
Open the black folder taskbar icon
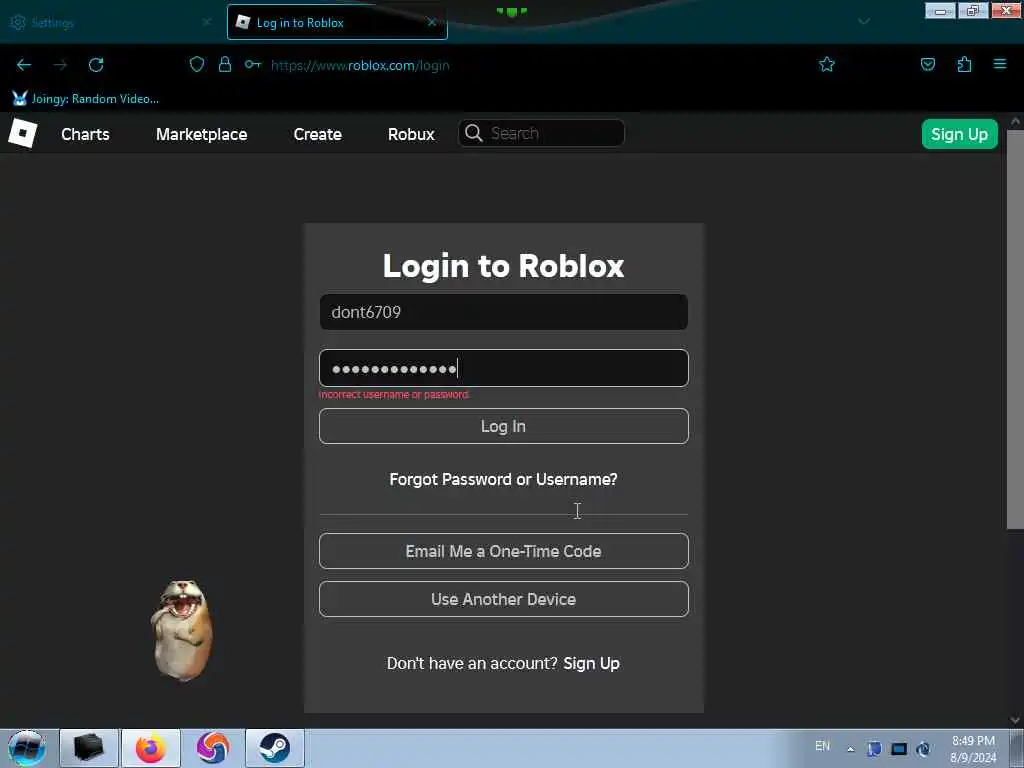click(89, 748)
